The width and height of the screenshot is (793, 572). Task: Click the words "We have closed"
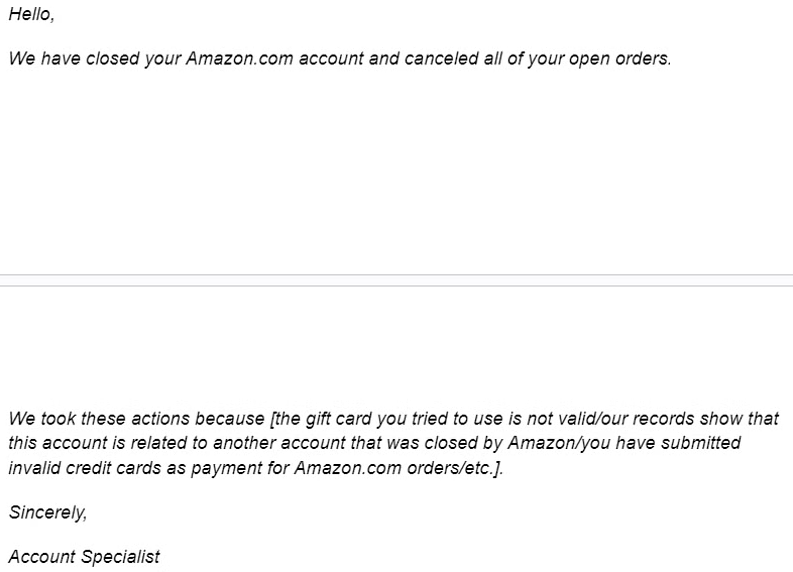click(x=74, y=59)
